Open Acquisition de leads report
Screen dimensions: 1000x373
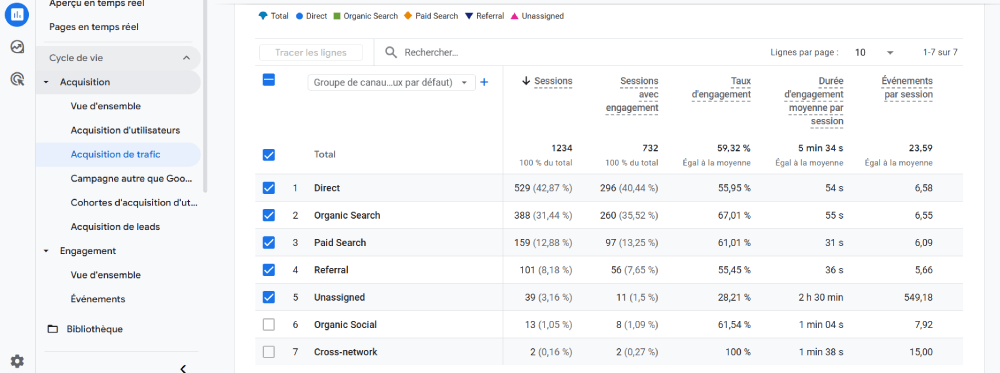115,227
